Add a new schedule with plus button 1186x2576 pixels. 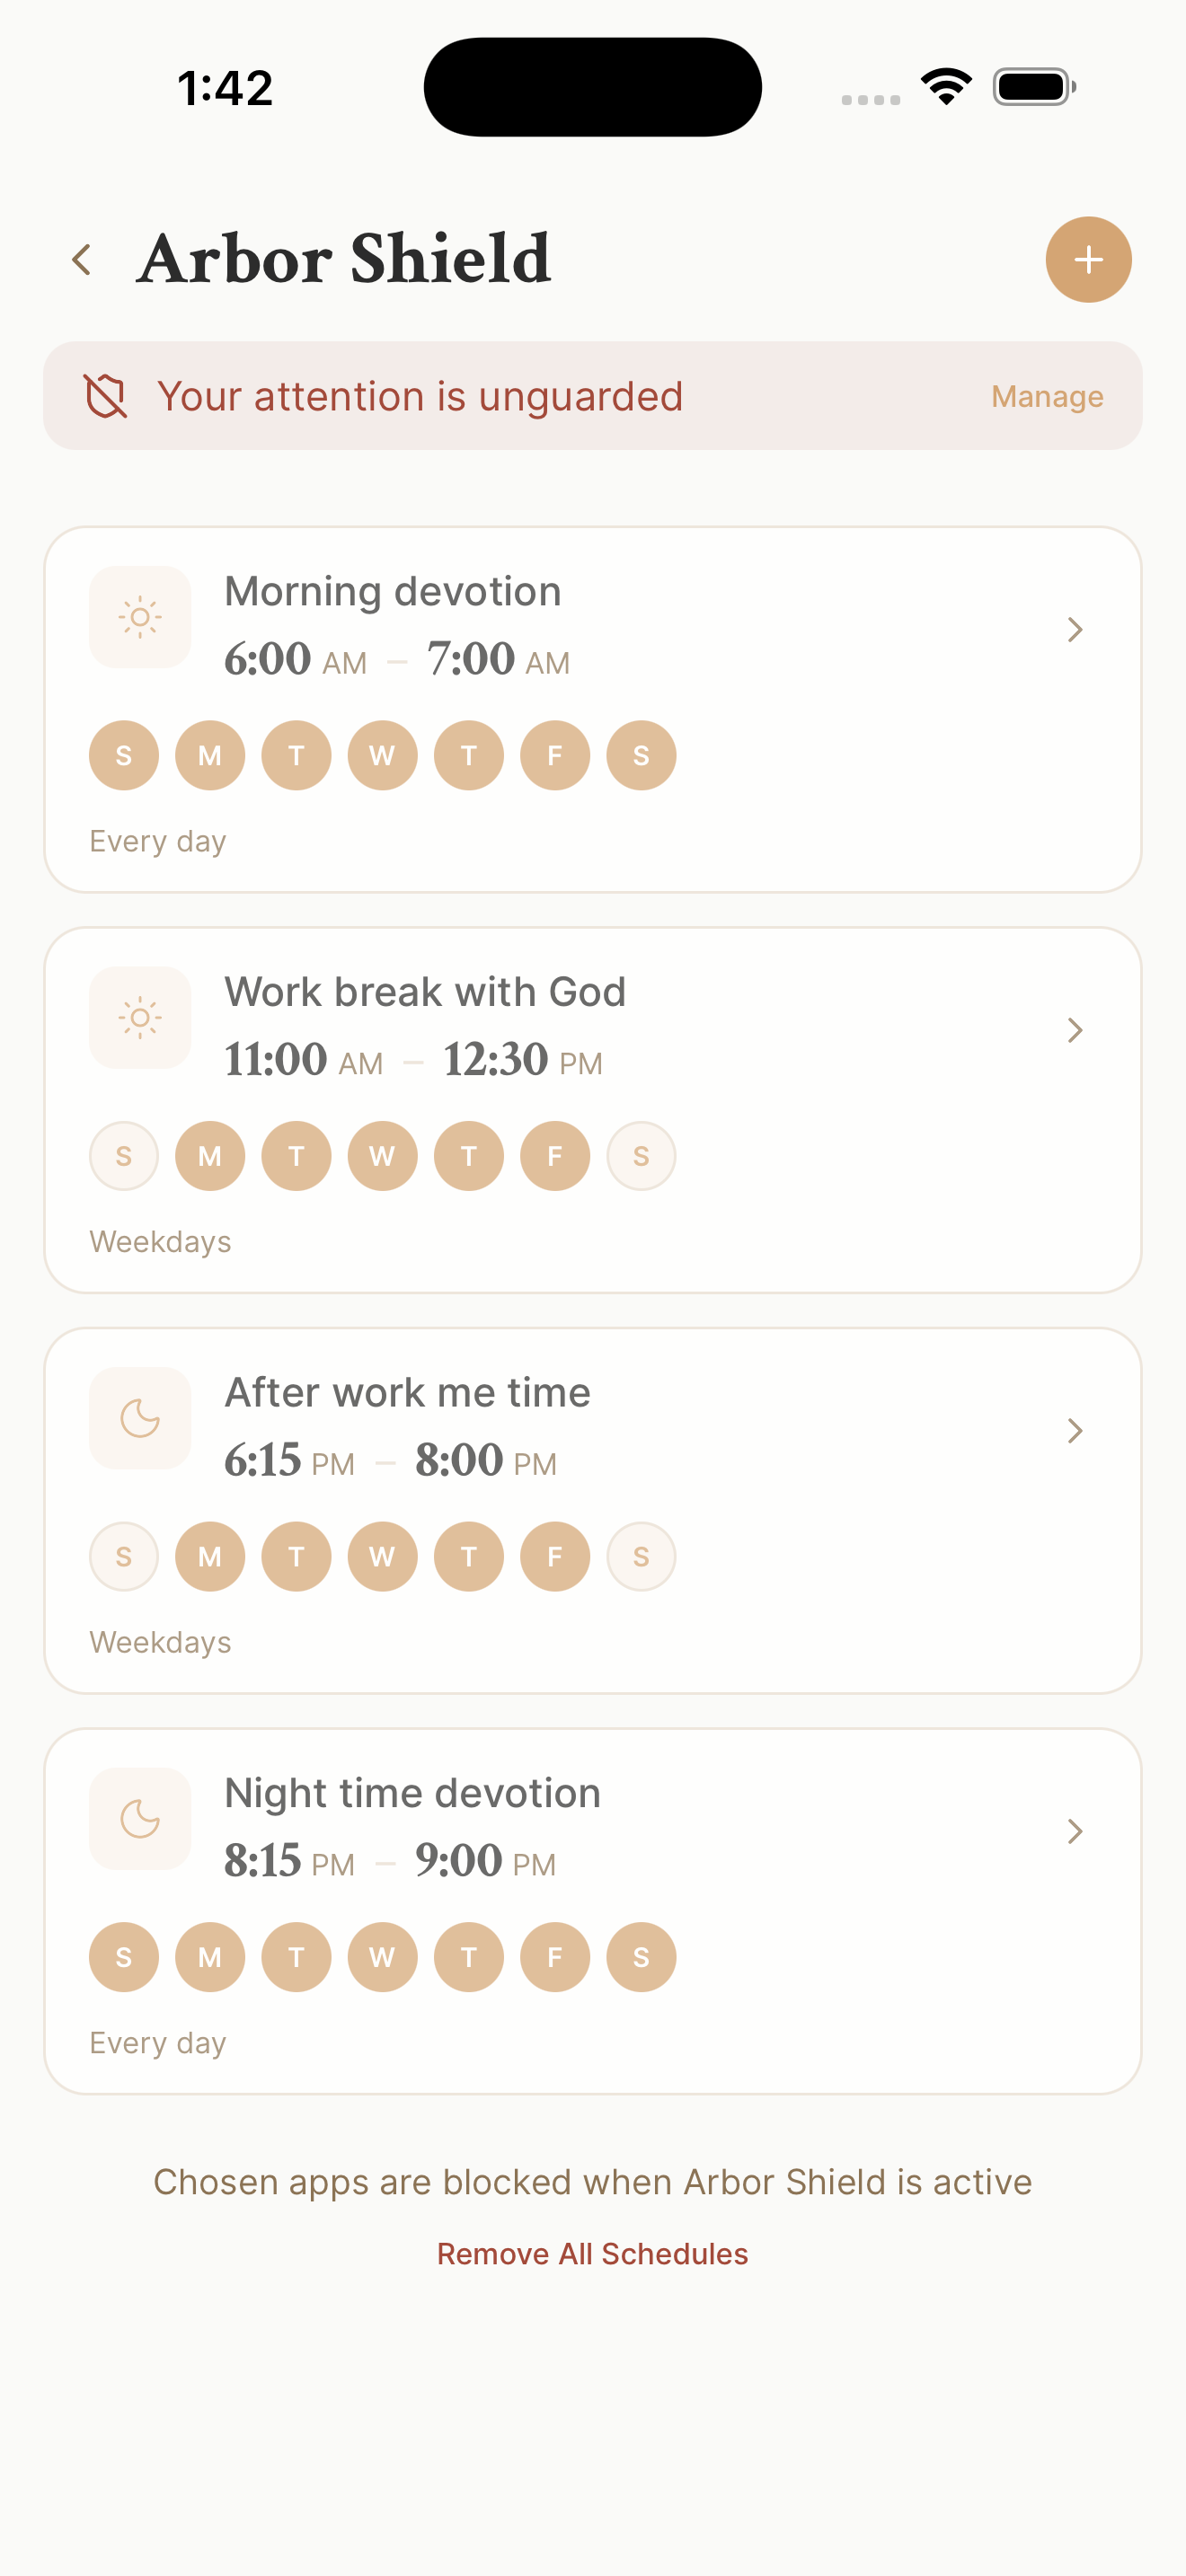1088,260
